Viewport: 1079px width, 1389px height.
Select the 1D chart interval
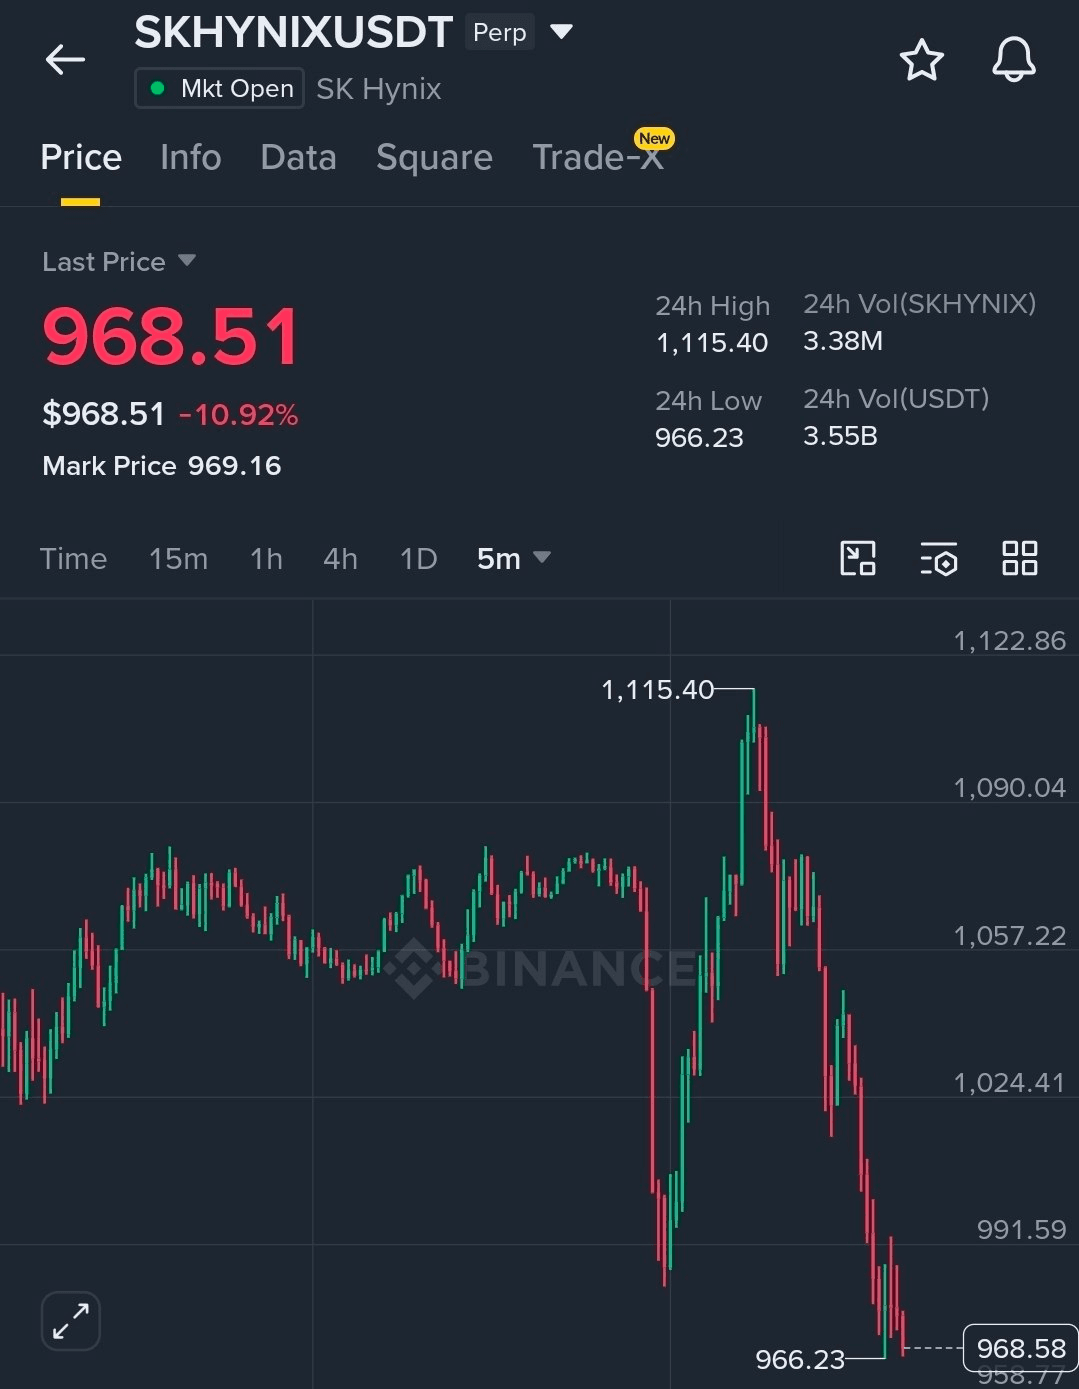(x=418, y=558)
